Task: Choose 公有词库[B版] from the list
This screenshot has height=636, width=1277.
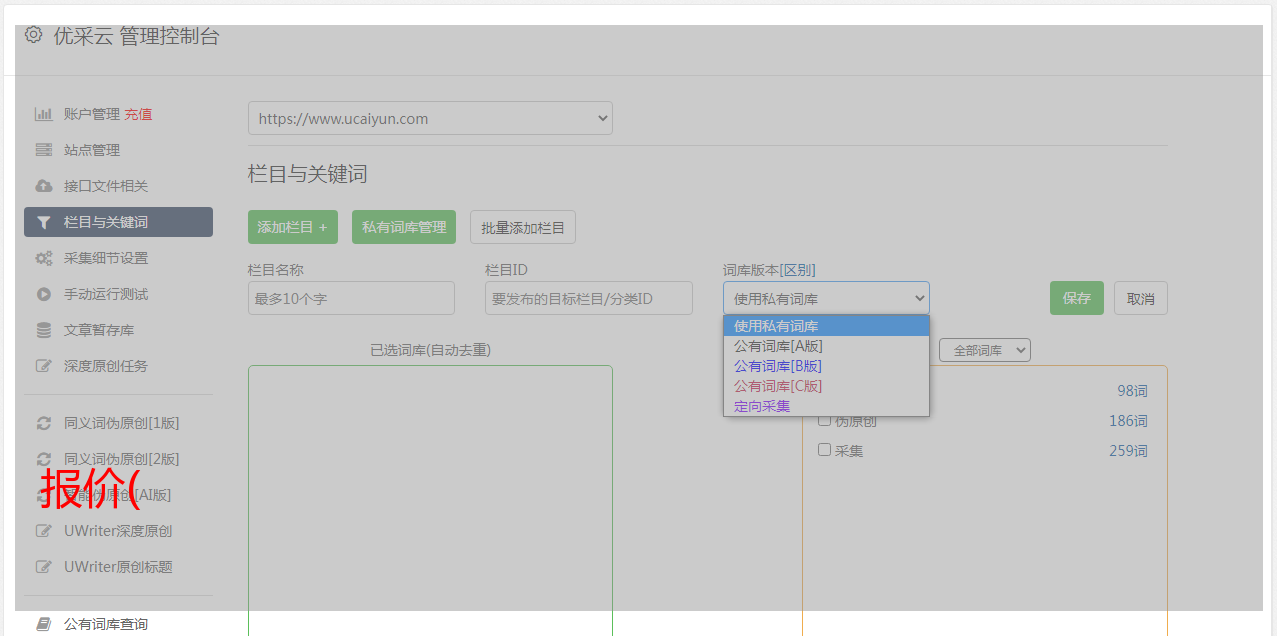Action: [x=778, y=366]
